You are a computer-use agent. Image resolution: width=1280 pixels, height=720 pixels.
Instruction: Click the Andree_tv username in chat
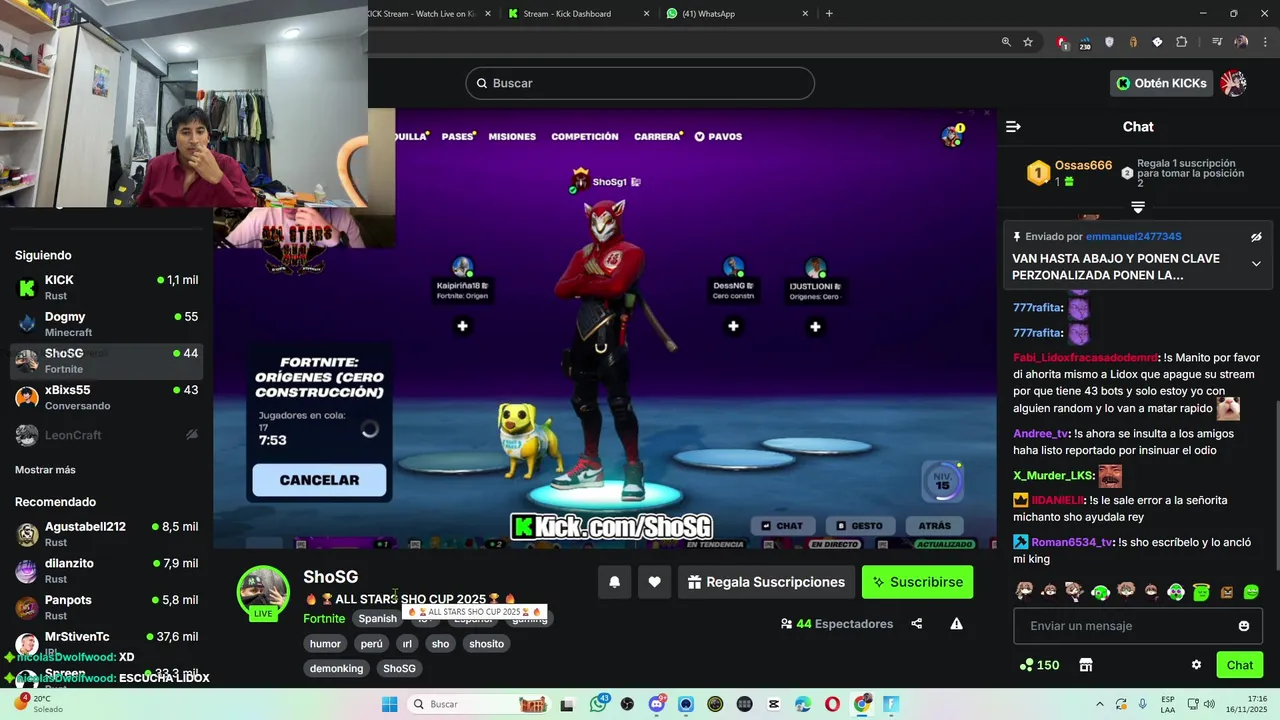click(1041, 434)
